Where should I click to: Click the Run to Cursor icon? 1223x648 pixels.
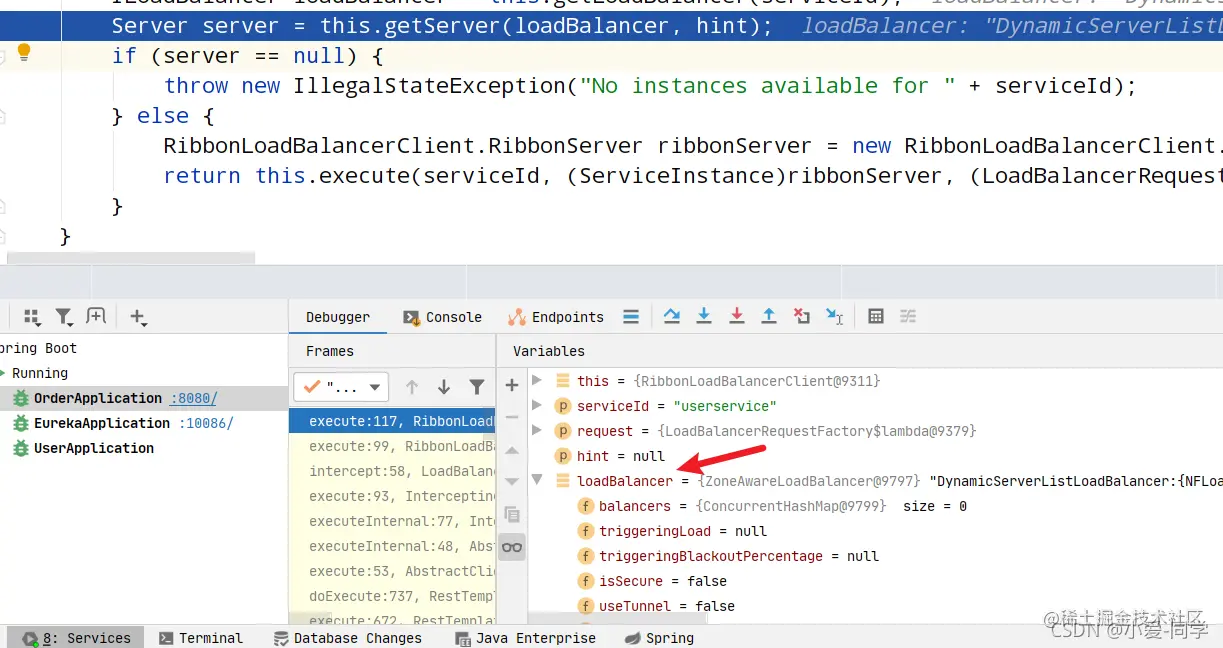(x=834, y=316)
